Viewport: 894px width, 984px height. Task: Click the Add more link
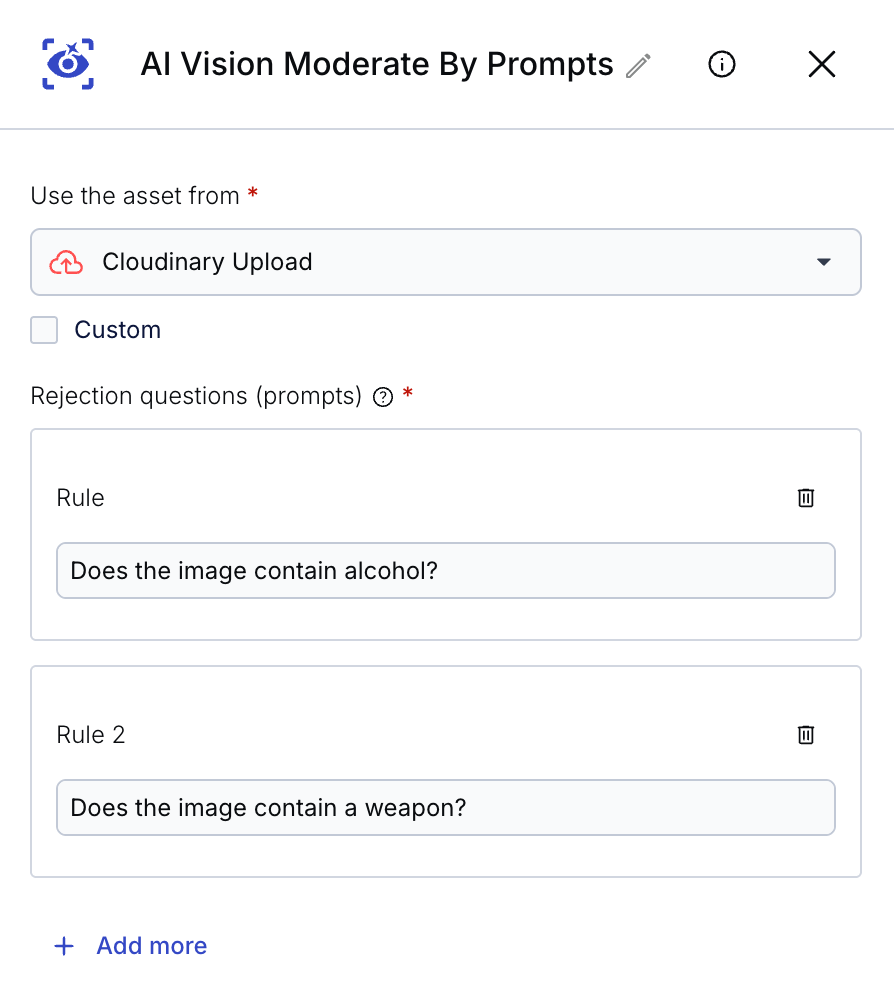[x=151, y=946]
